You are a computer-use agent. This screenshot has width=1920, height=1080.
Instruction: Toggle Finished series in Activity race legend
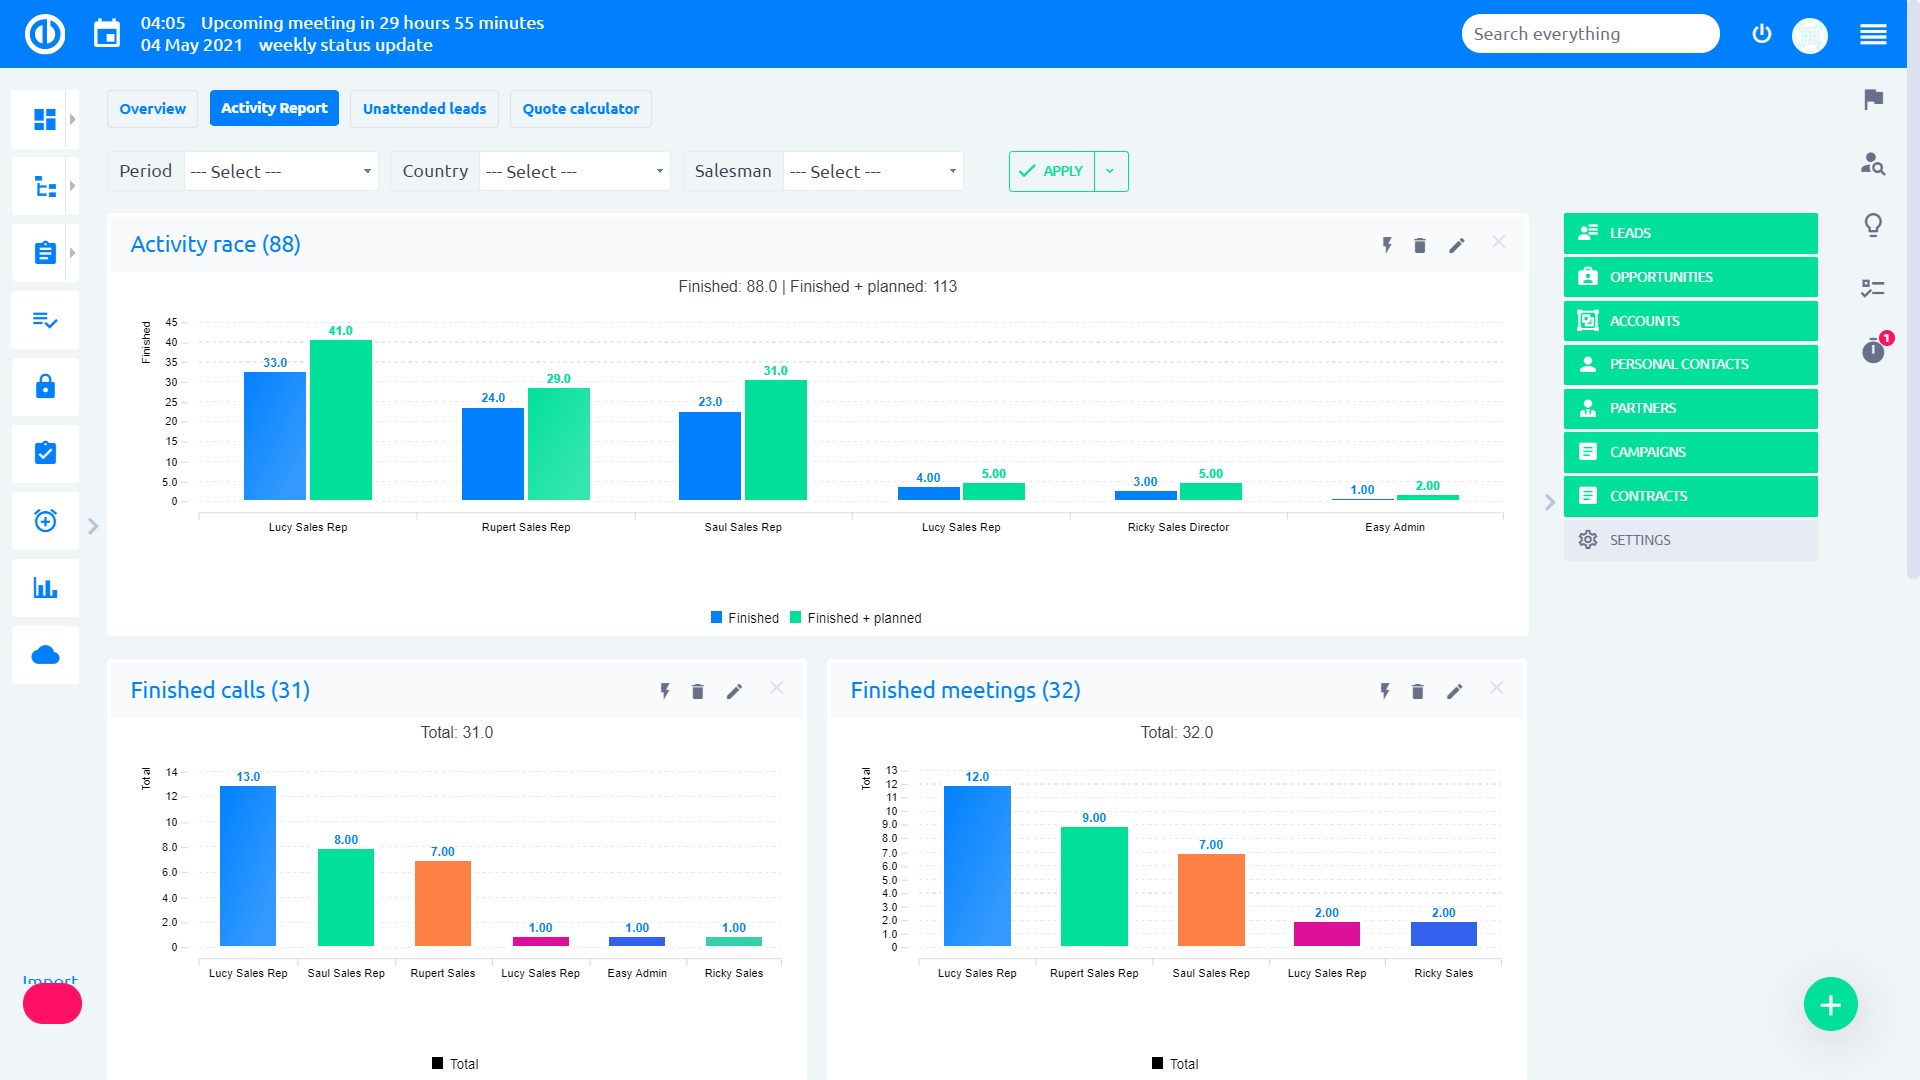[x=744, y=618]
